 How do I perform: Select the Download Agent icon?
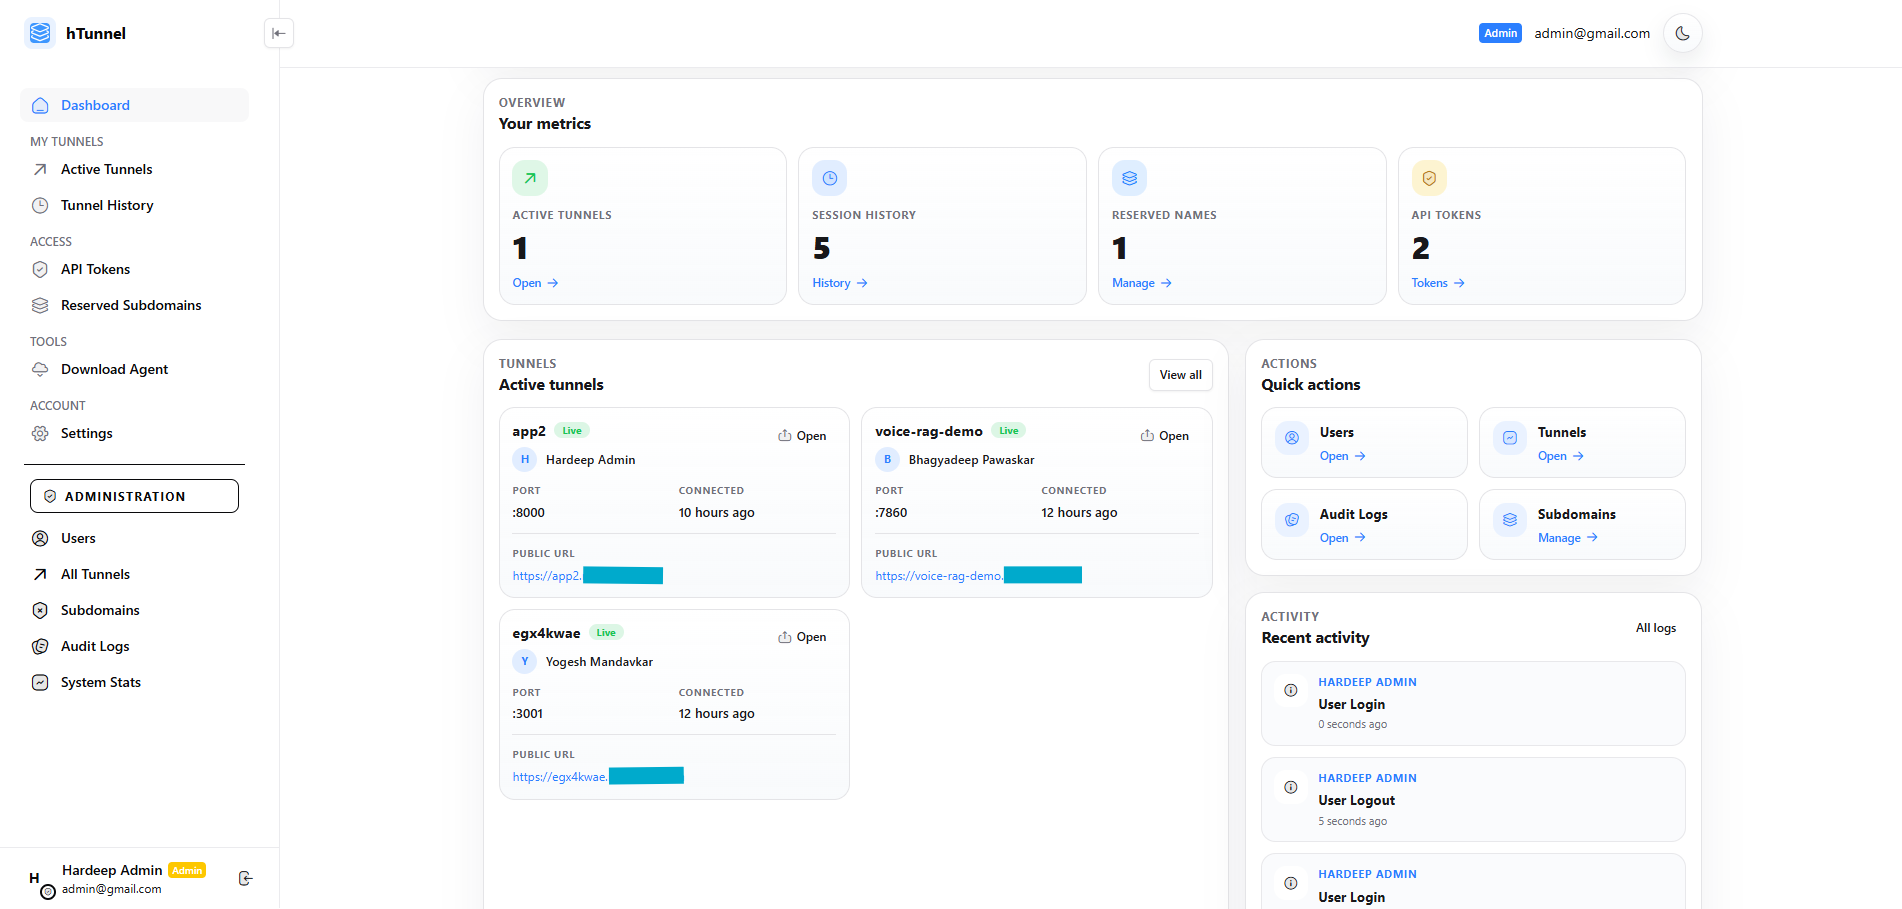click(x=39, y=369)
